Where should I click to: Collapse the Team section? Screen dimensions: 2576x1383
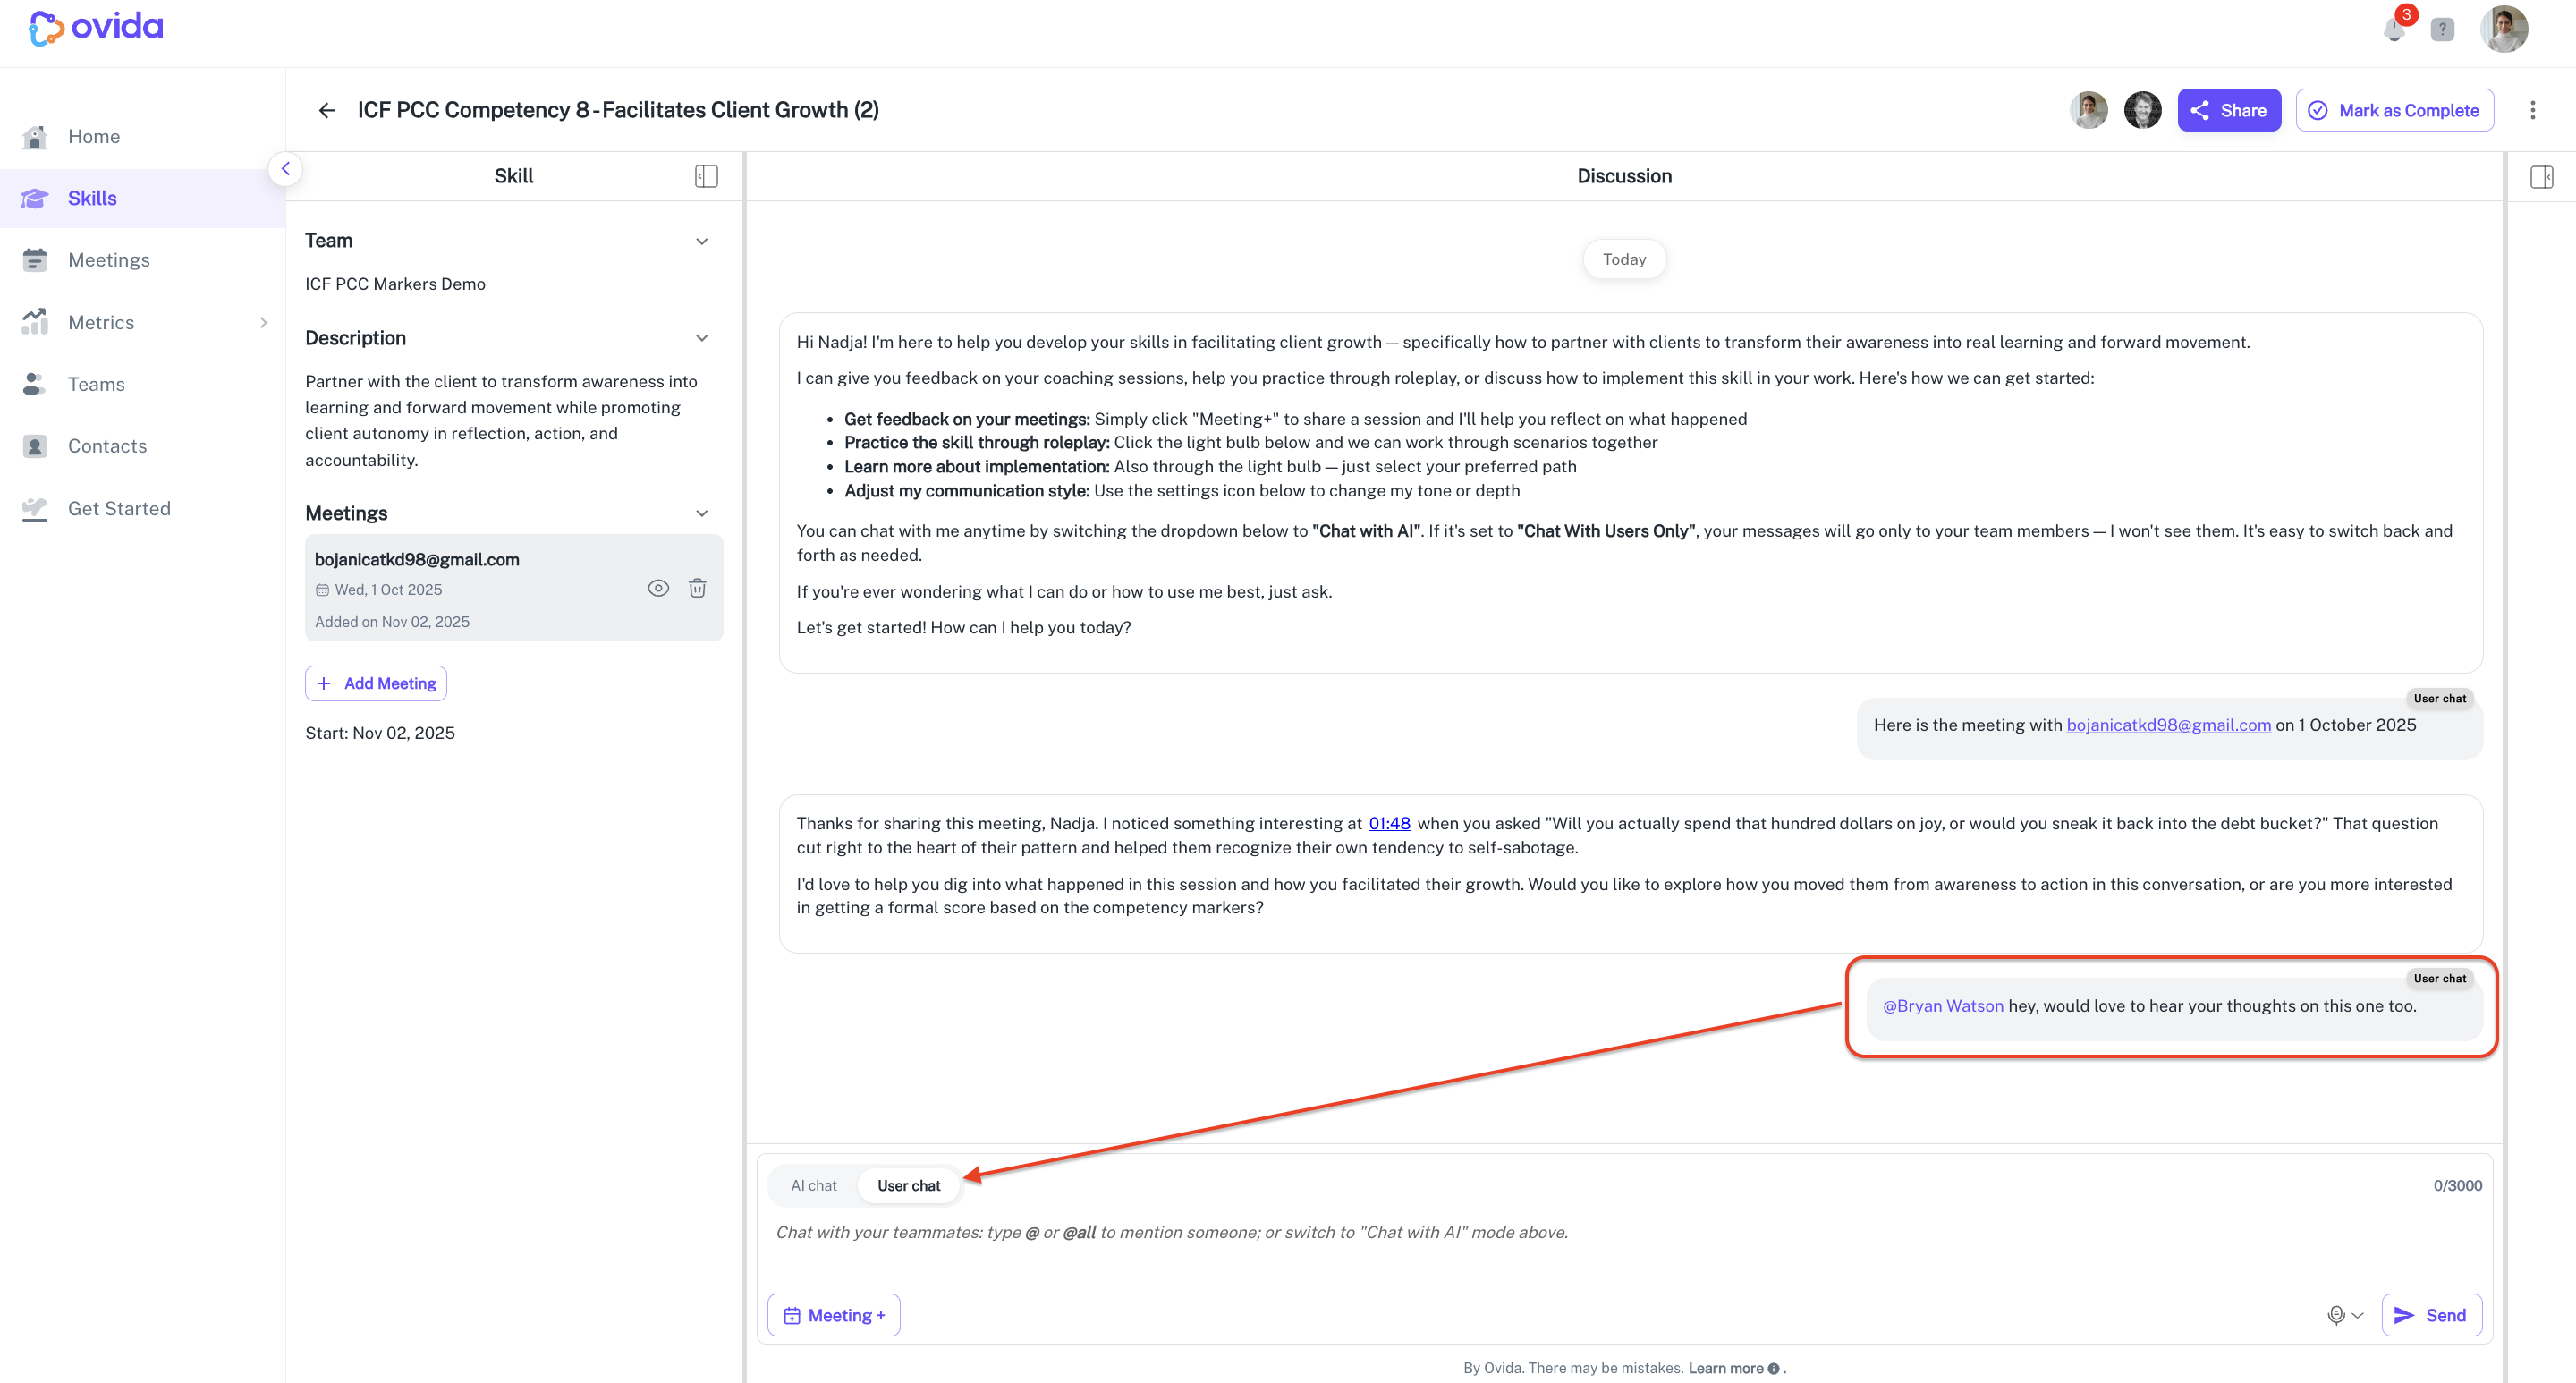click(702, 241)
